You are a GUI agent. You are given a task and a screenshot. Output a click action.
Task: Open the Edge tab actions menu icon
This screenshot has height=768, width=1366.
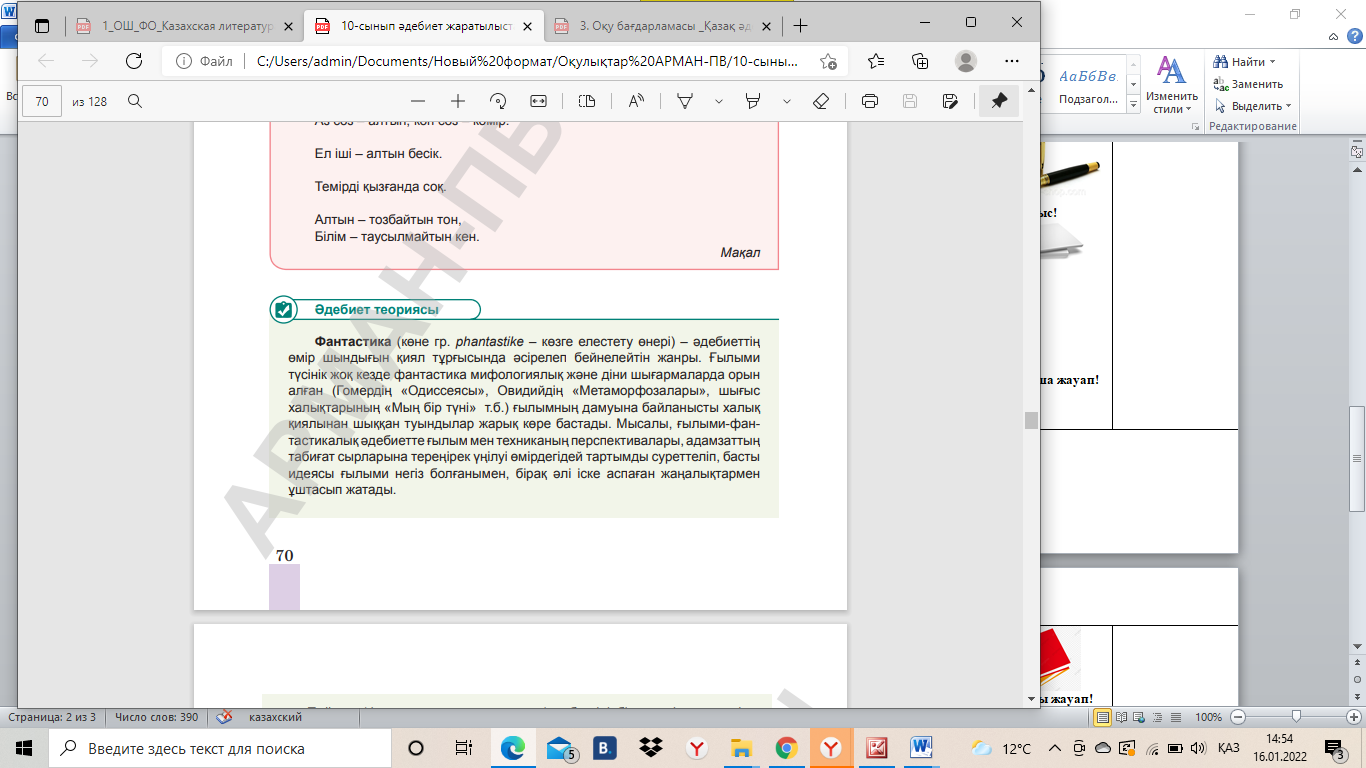pyautogui.click(x=42, y=26)
